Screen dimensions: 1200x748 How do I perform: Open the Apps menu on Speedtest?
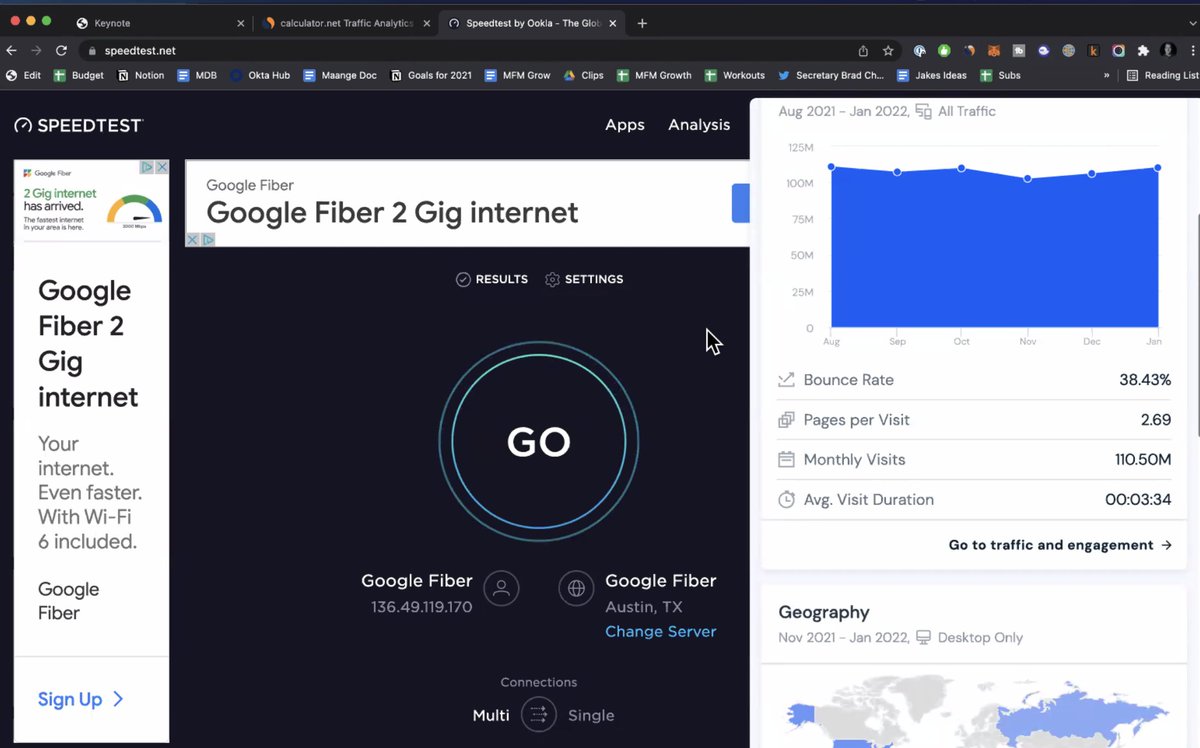coord(625,125)
